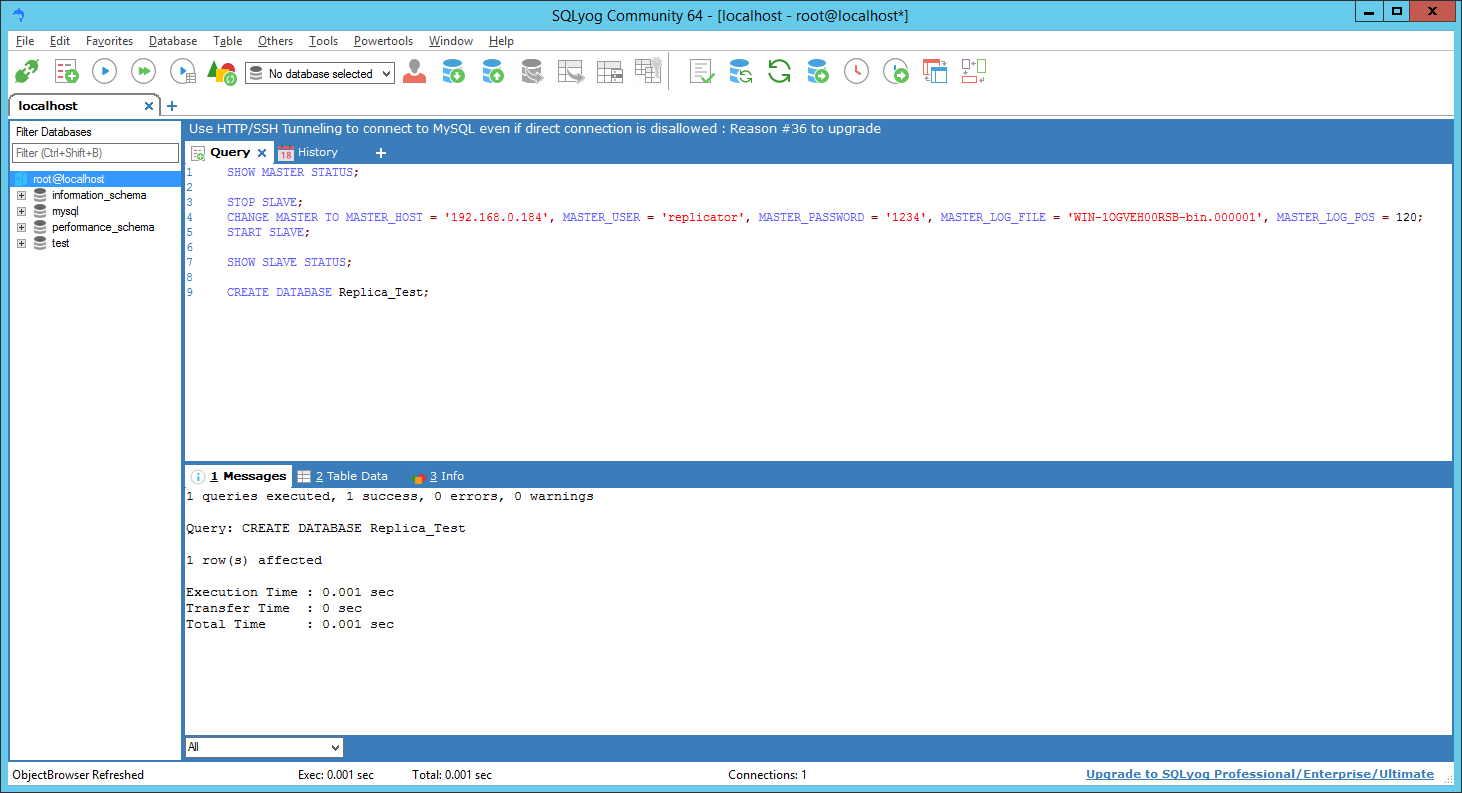The image size is (1462, 793).
Task: Click the CREATE DATABASE Replica_Test query line
Action: pyautogui.click(x=327, y=292)
